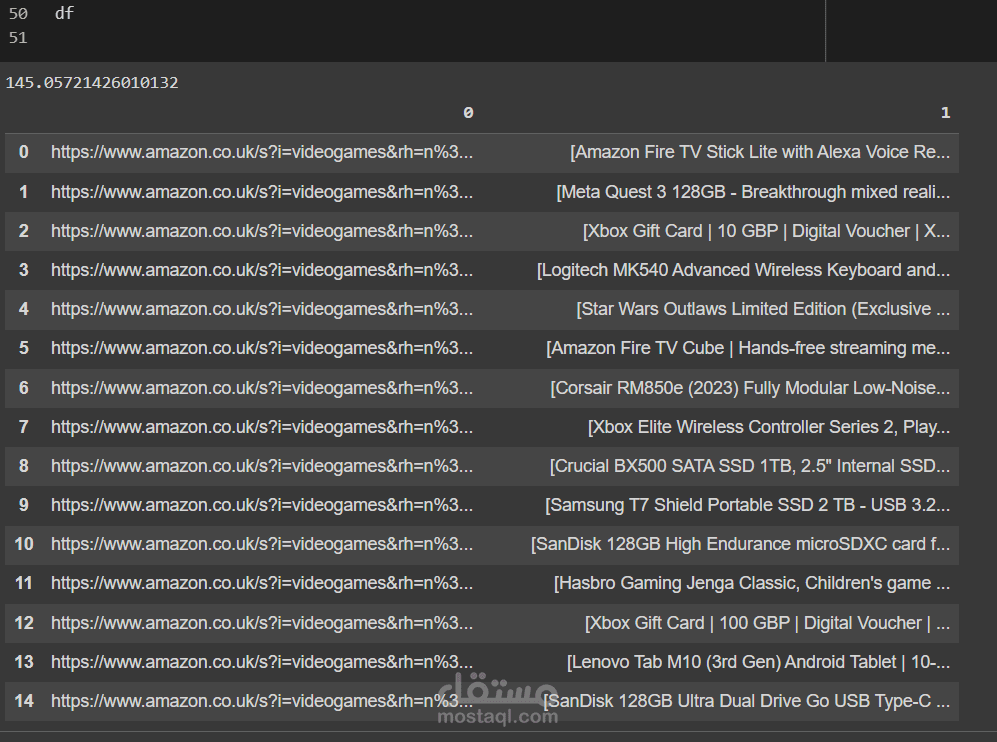This screenshot has width=997, height=742.
Task: Select the 'Meta Quest 3 128GB' cell
Action: [753, 192]
